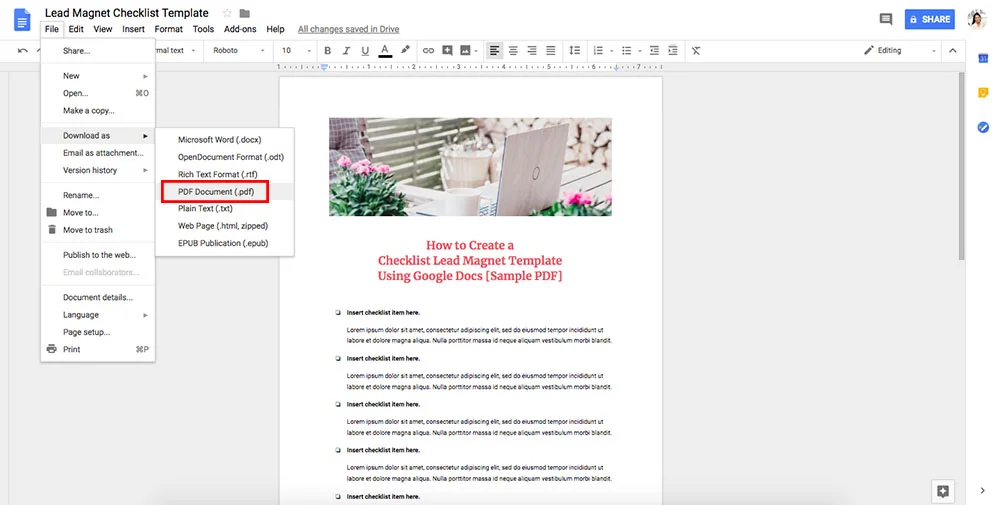The height and width of the screenshot is (505, 1000).
Task: Open the Tools menu
Action: [x=203, y=29]
